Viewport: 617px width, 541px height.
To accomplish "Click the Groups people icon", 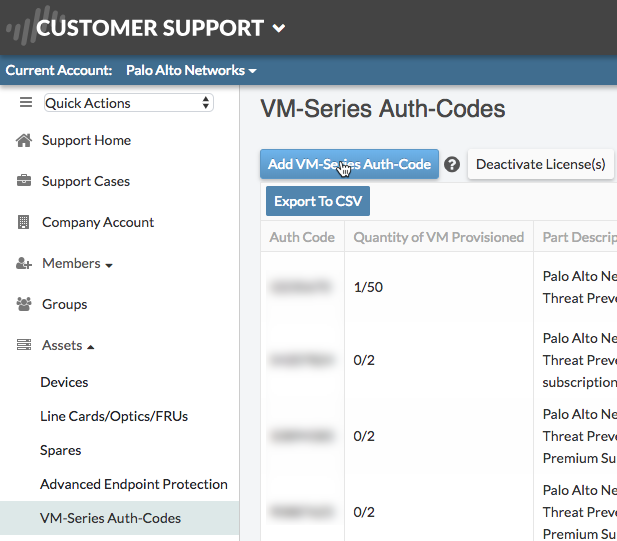I will click(24, 305).
